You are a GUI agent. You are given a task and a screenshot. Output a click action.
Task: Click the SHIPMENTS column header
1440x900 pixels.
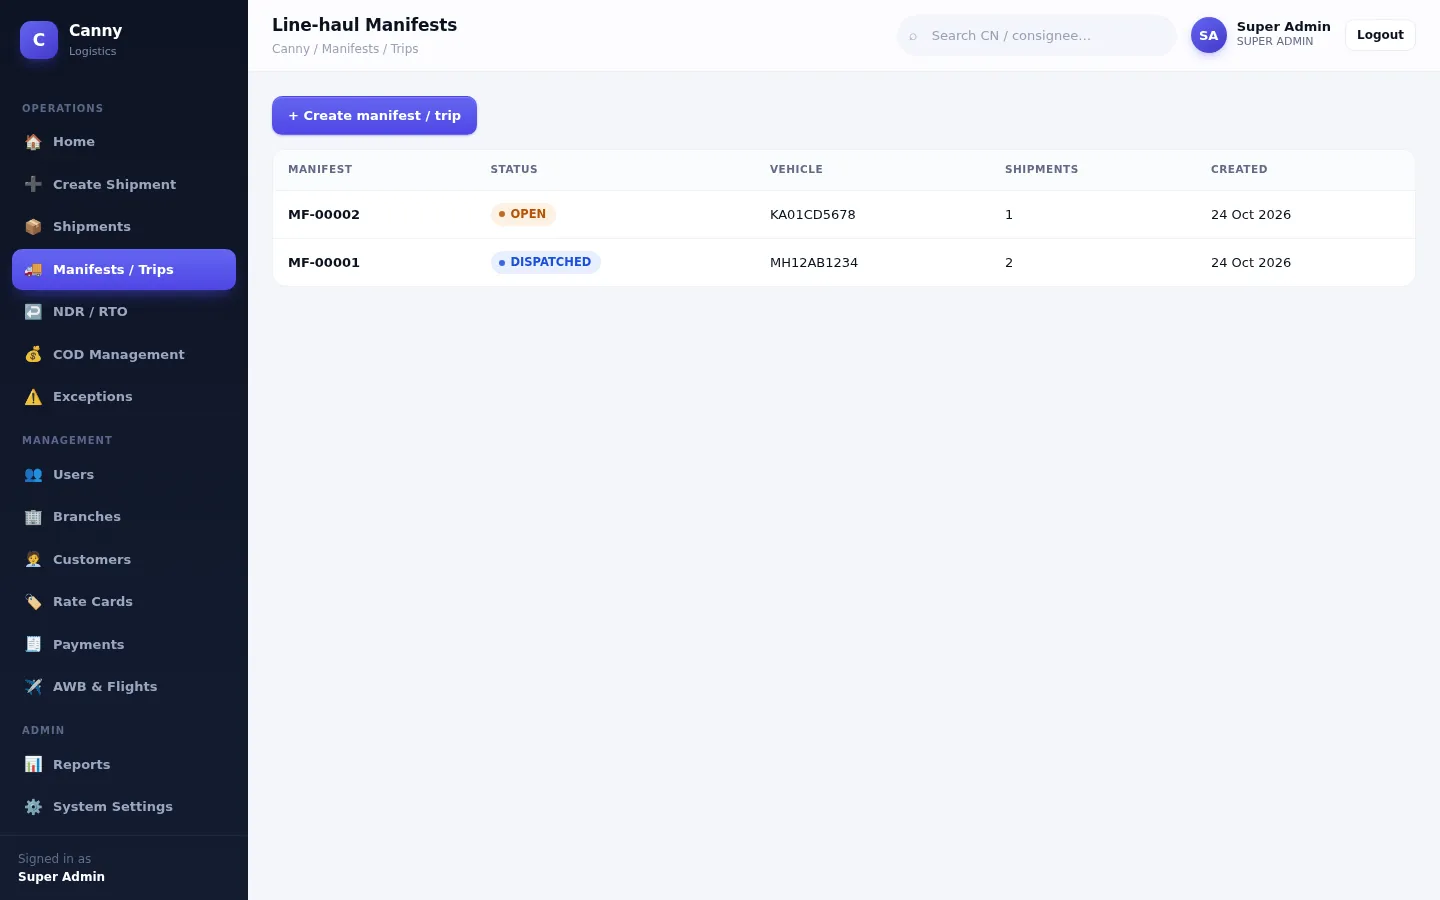tap(1041, 169)
